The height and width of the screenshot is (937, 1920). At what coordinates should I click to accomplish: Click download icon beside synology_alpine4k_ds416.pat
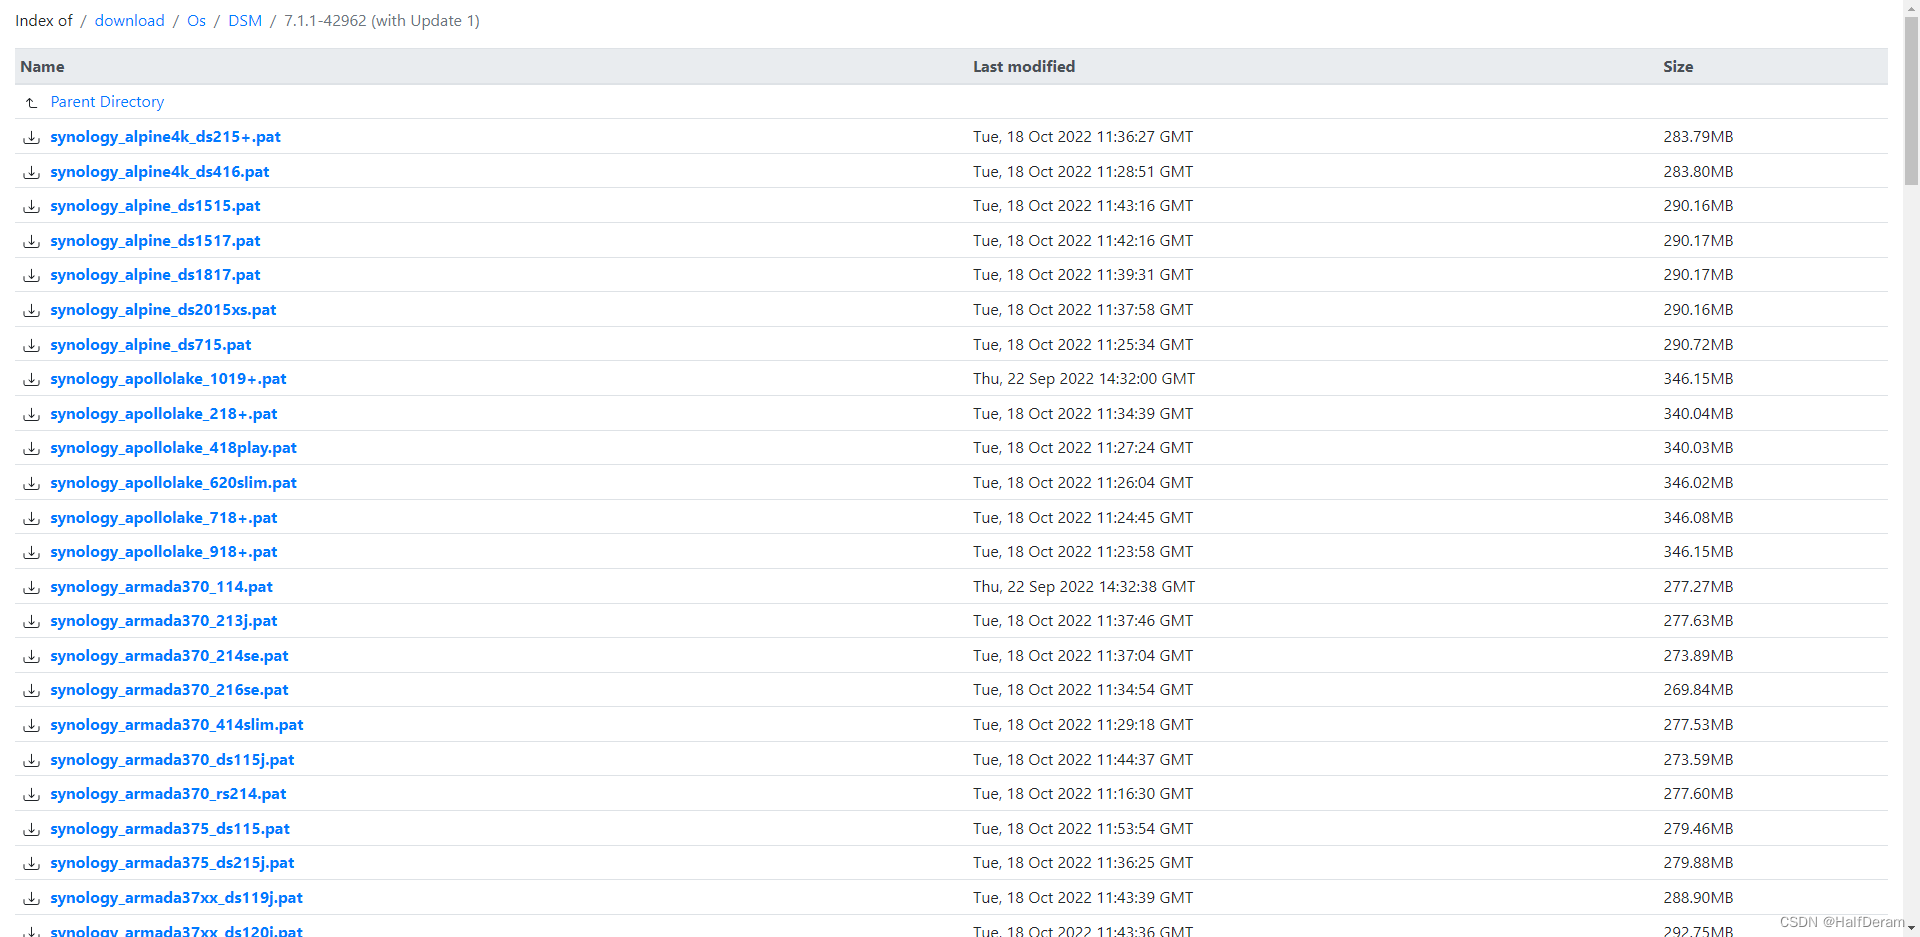click(x=32, y=172)
